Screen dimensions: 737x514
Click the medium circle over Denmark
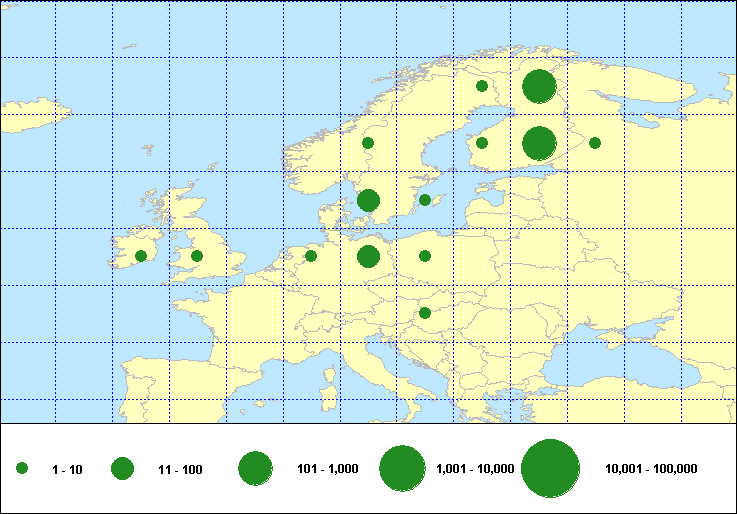tap(368, 200)
